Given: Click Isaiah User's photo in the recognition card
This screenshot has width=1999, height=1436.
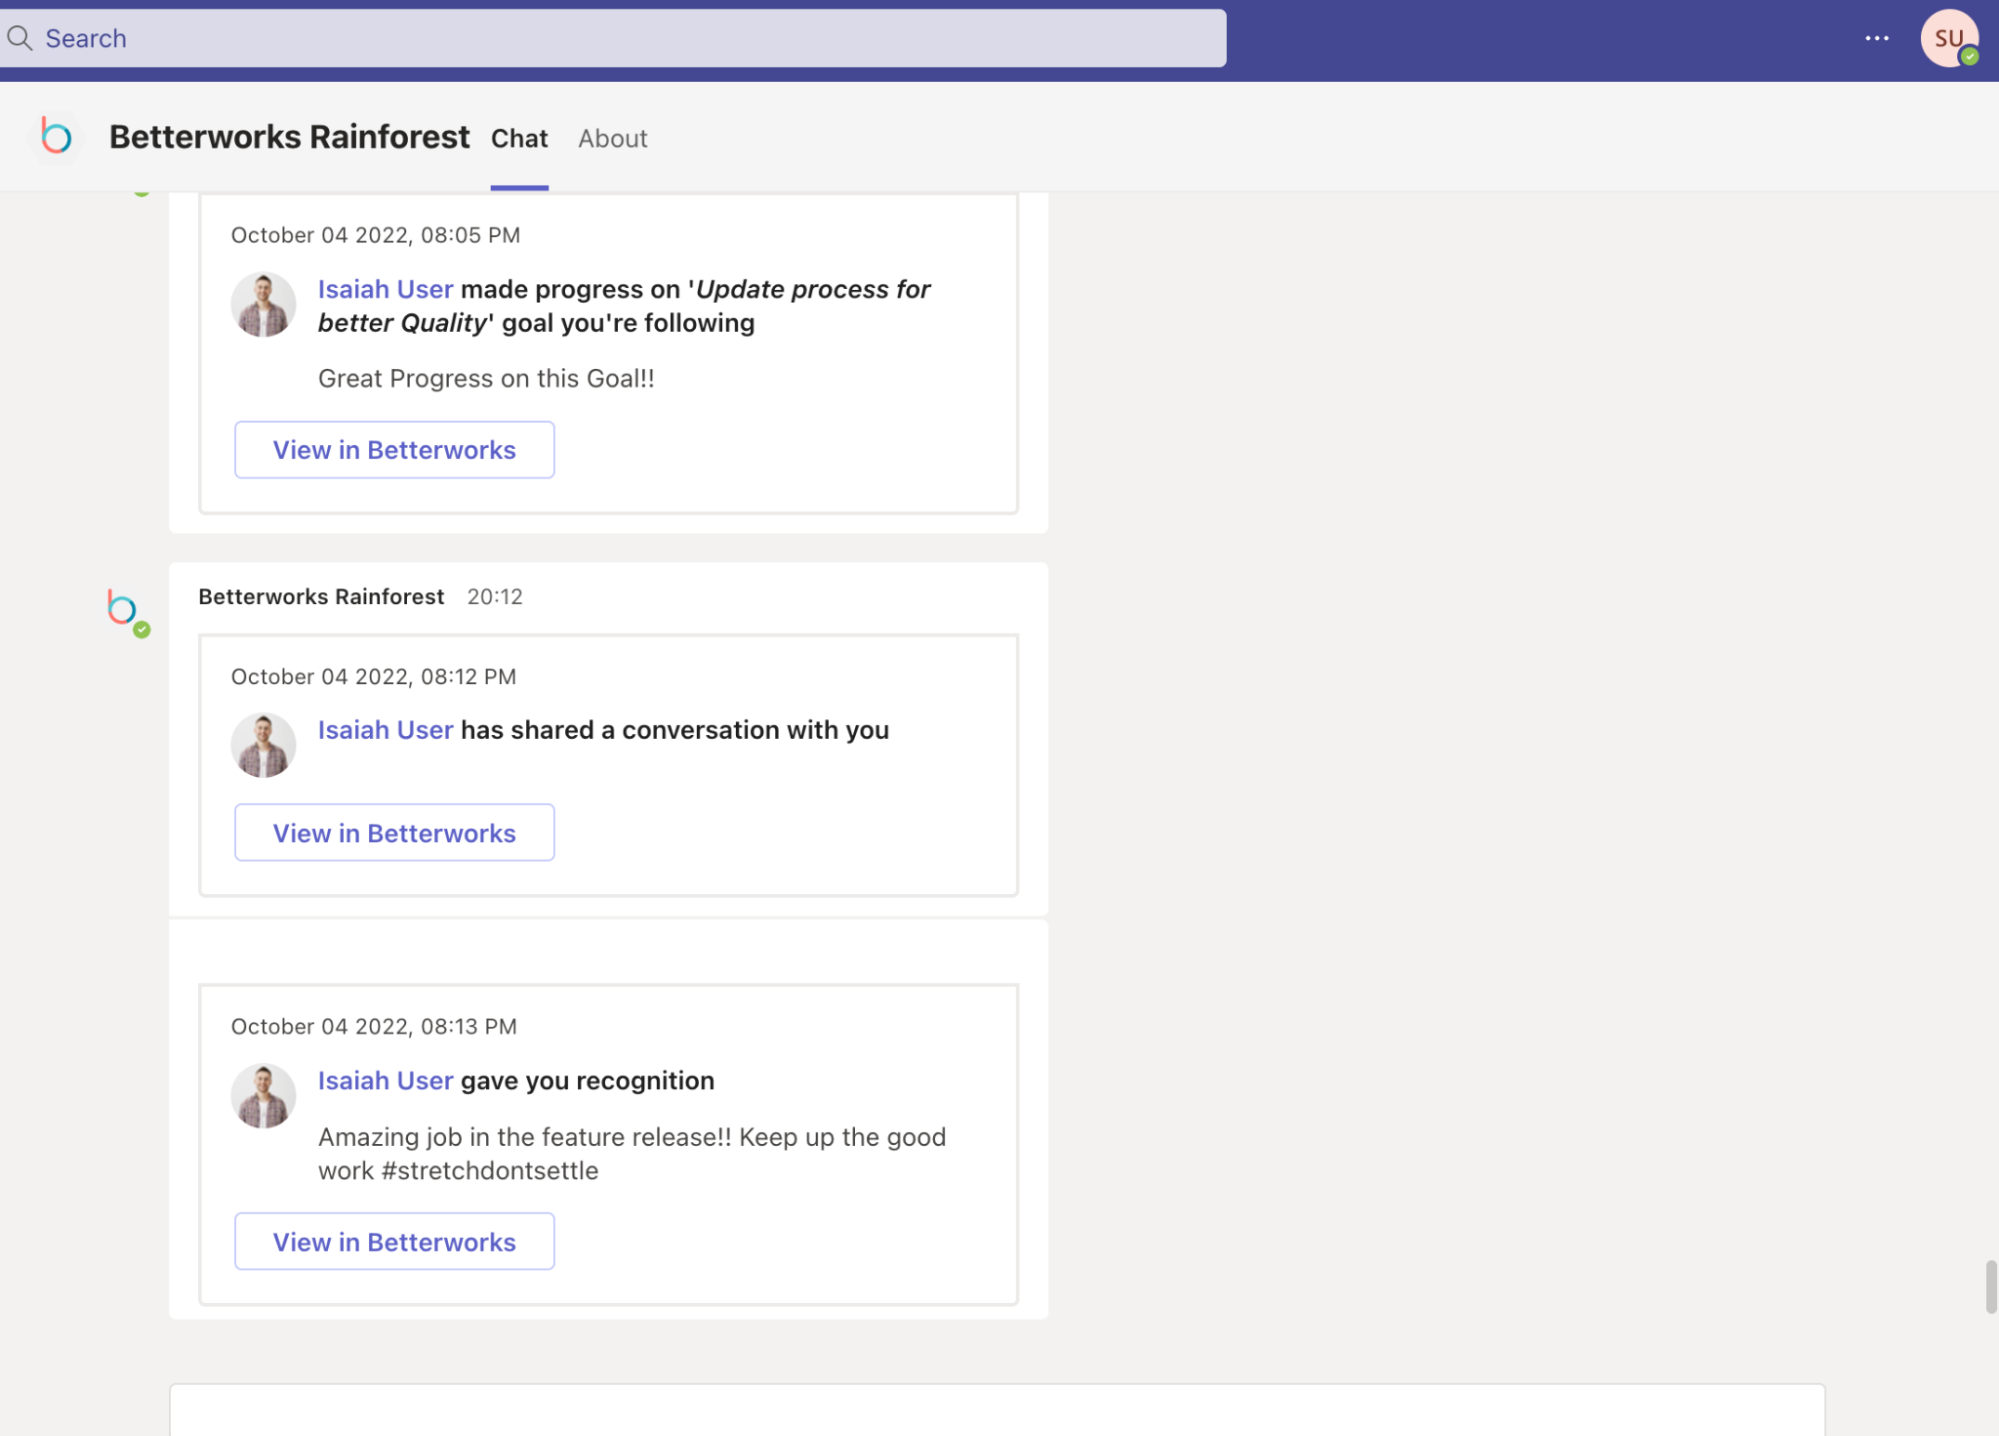Looking at the screenshot, I should [263, 1096].
